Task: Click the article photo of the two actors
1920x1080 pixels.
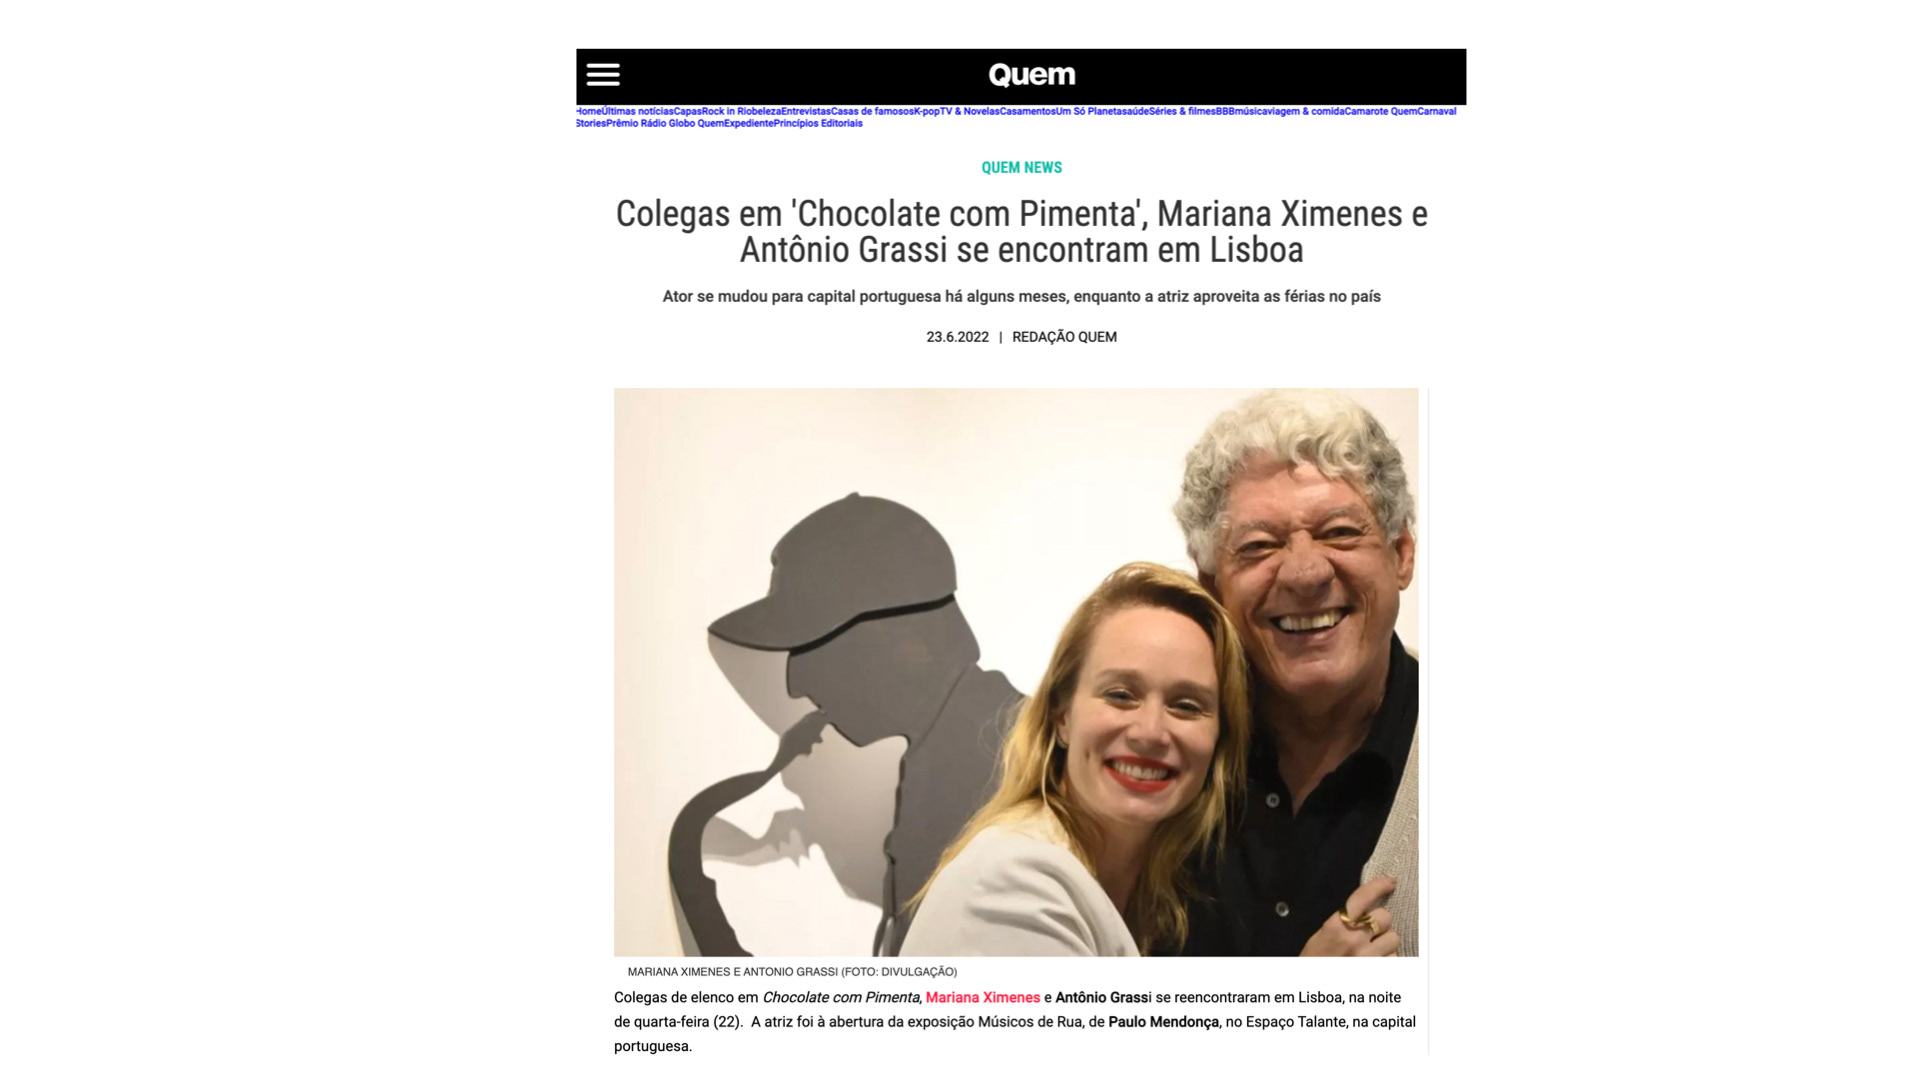Action: point(1016,672)
